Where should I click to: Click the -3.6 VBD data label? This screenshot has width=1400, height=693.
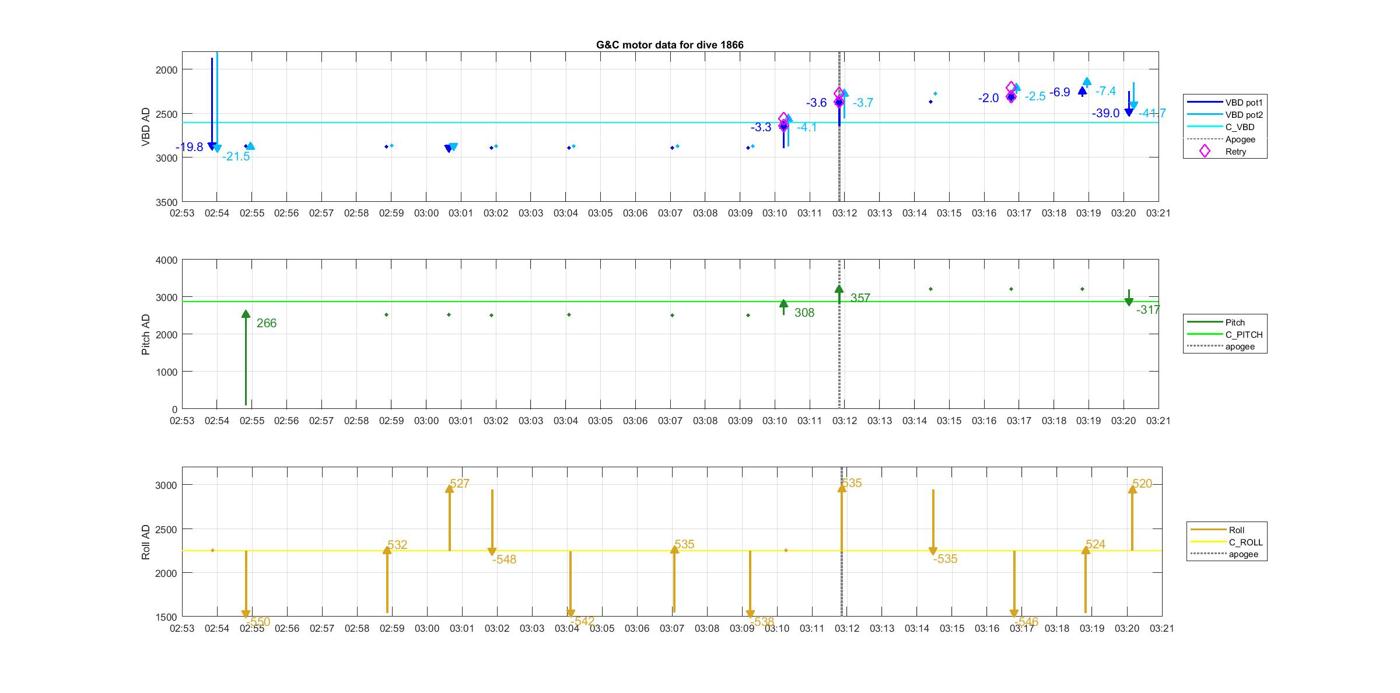817,103
